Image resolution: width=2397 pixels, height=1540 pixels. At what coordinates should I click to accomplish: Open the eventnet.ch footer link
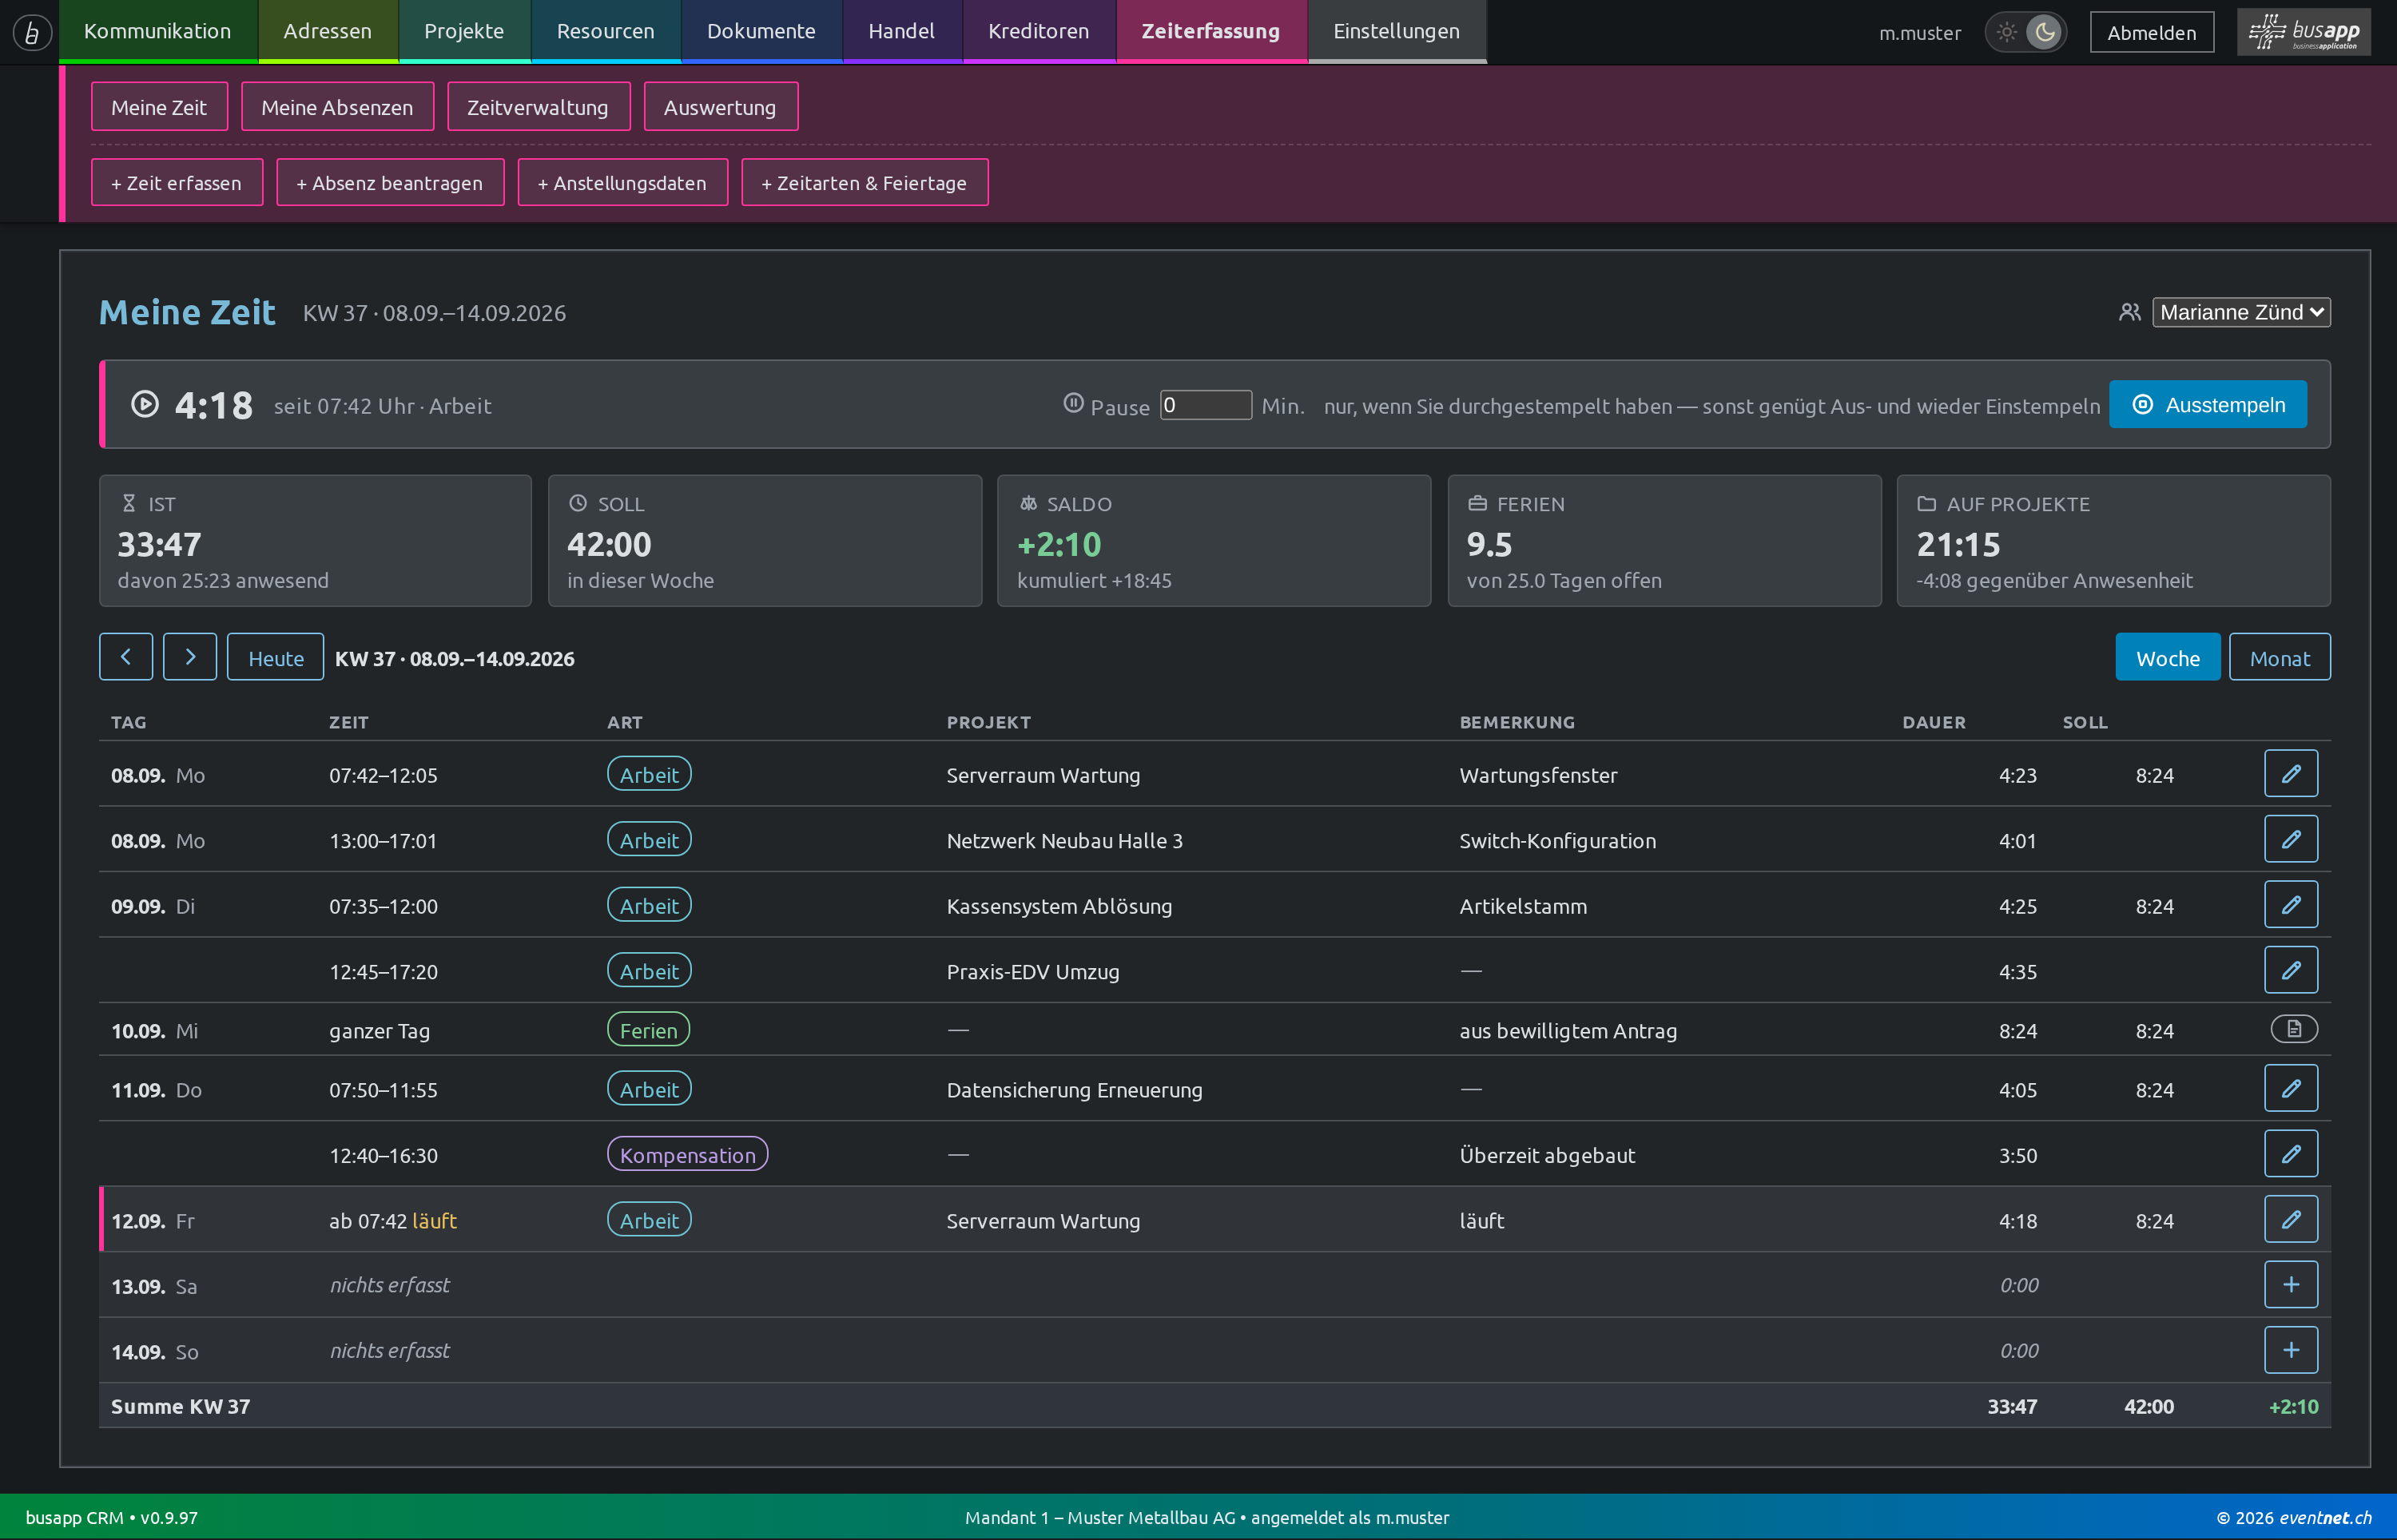pyautogui.click(x=2325, y=1517)
